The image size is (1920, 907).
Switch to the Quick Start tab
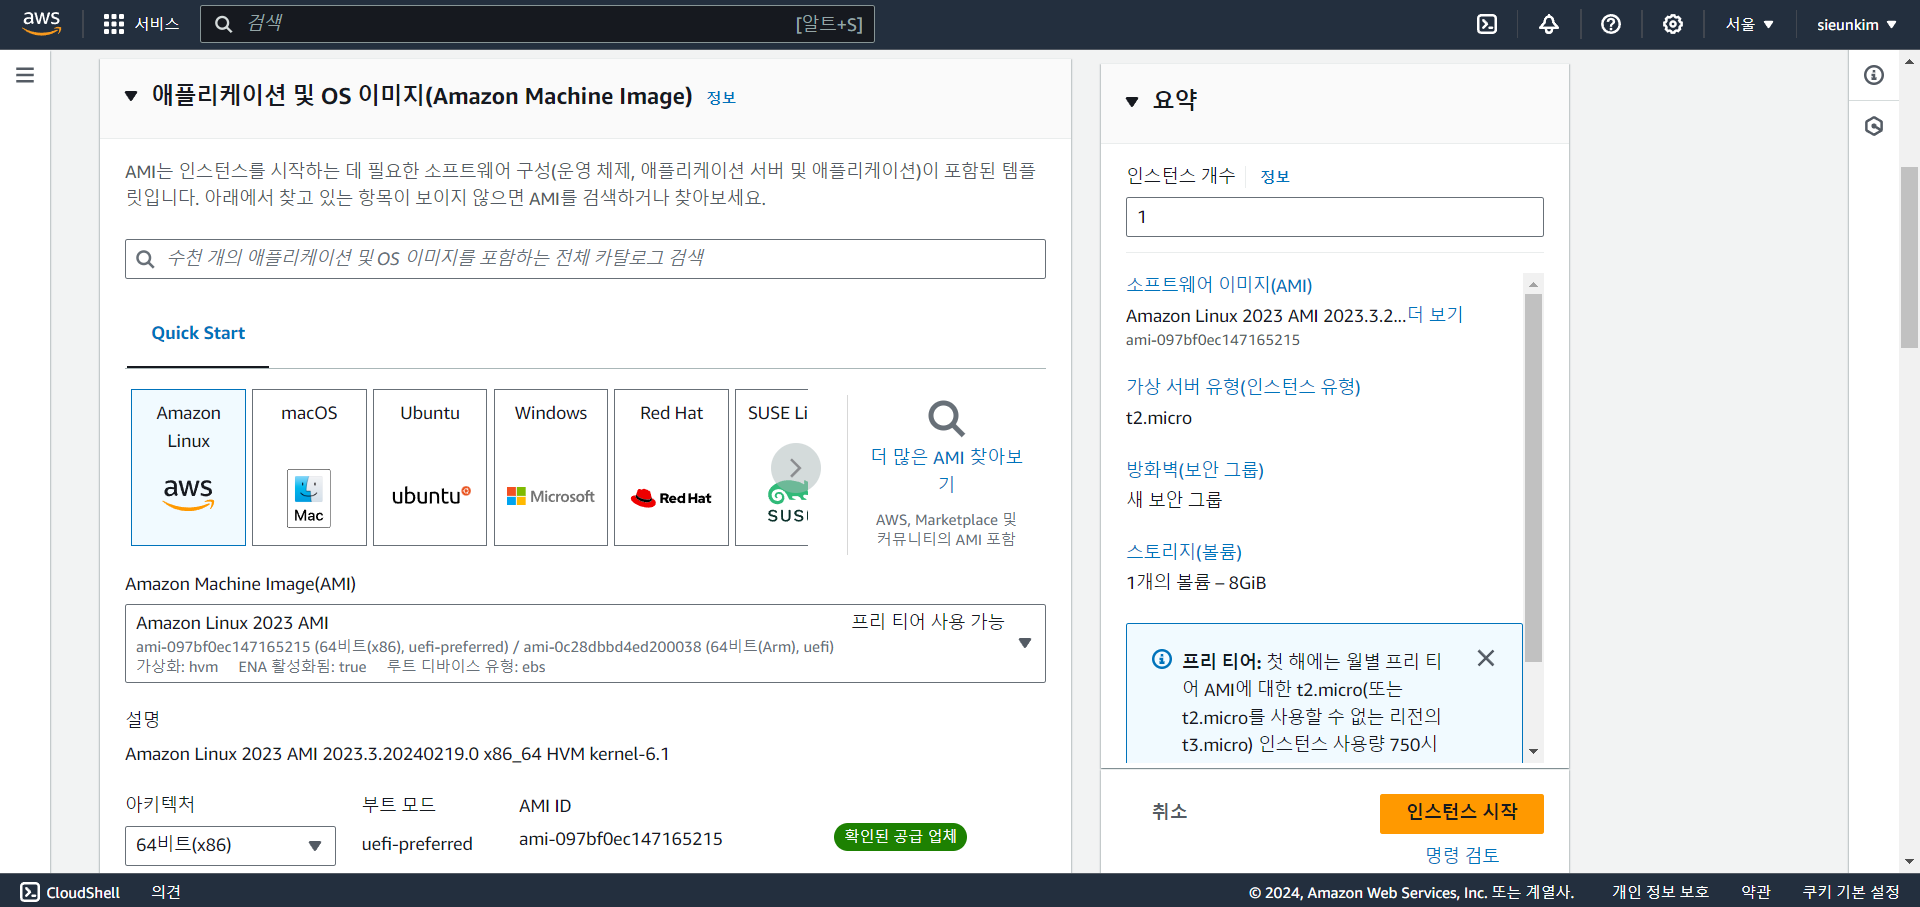tap(198, 333)
